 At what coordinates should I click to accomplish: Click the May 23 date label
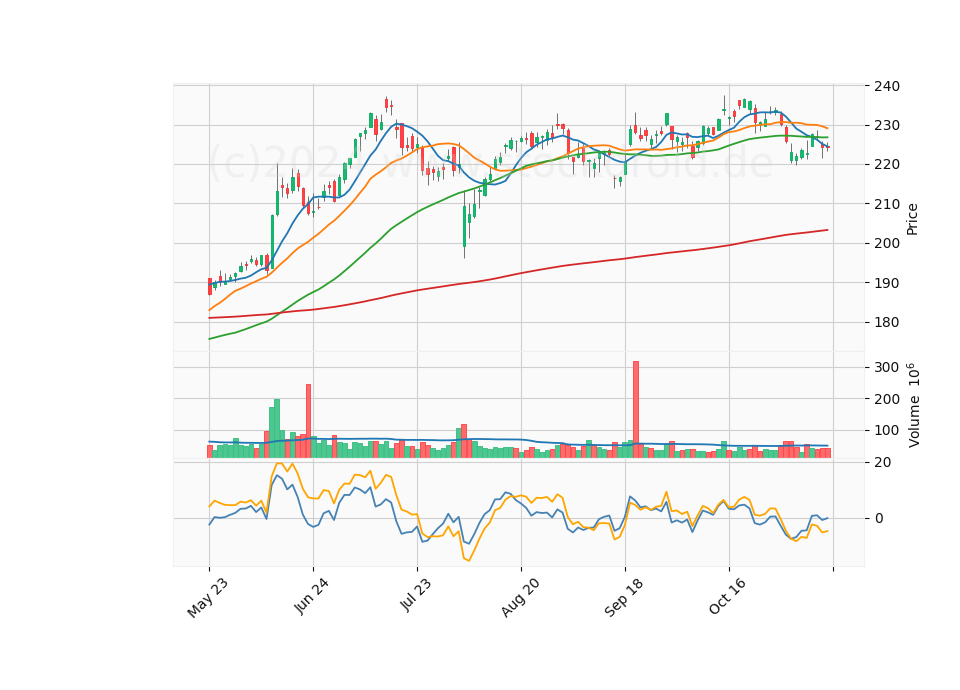[x=208, y=598]
